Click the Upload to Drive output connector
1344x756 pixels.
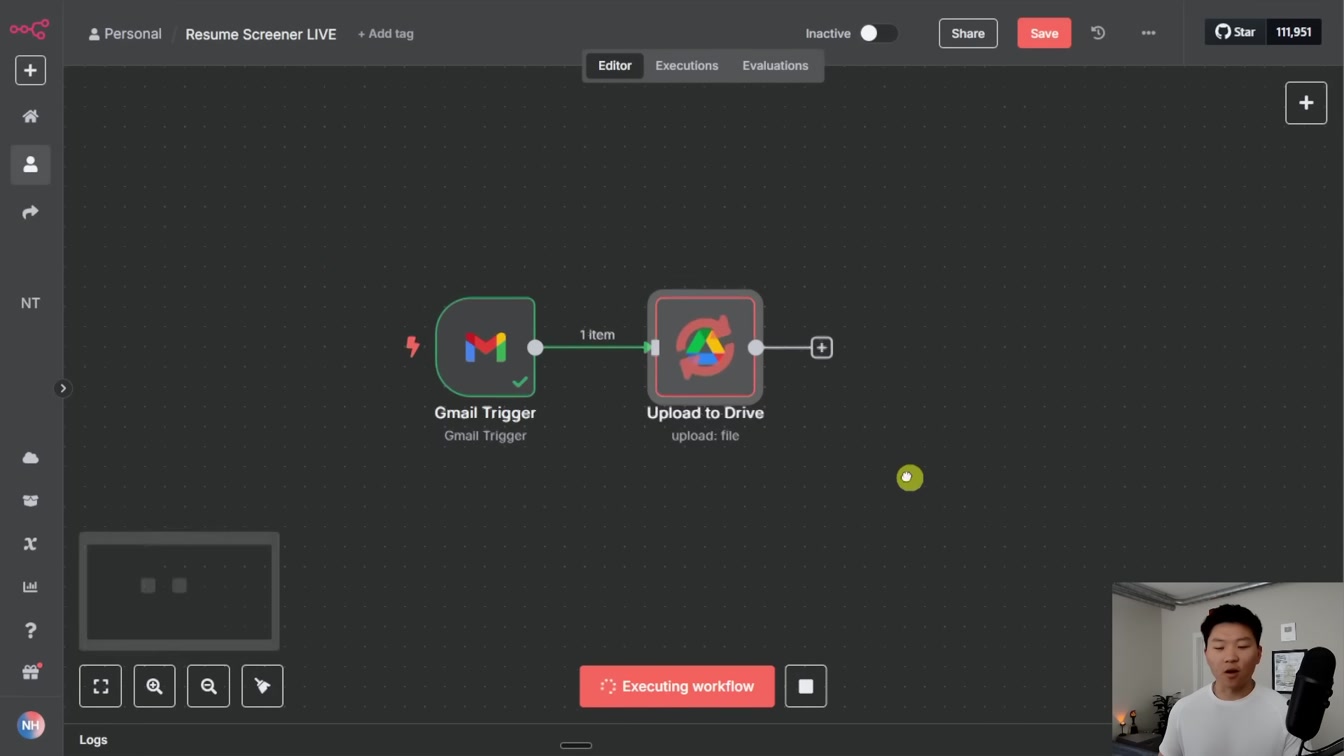tap(756, 347)
